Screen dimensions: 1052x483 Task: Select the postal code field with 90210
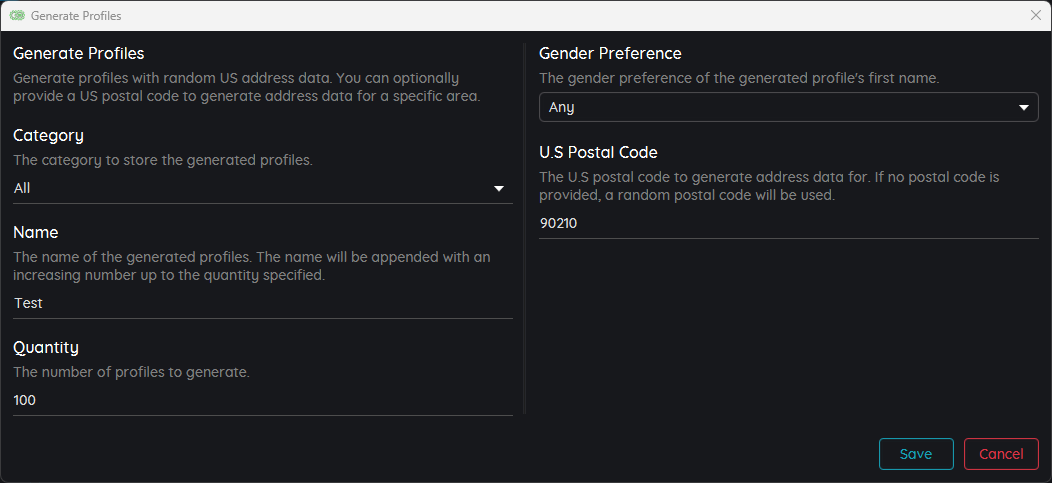coord(788,223)
